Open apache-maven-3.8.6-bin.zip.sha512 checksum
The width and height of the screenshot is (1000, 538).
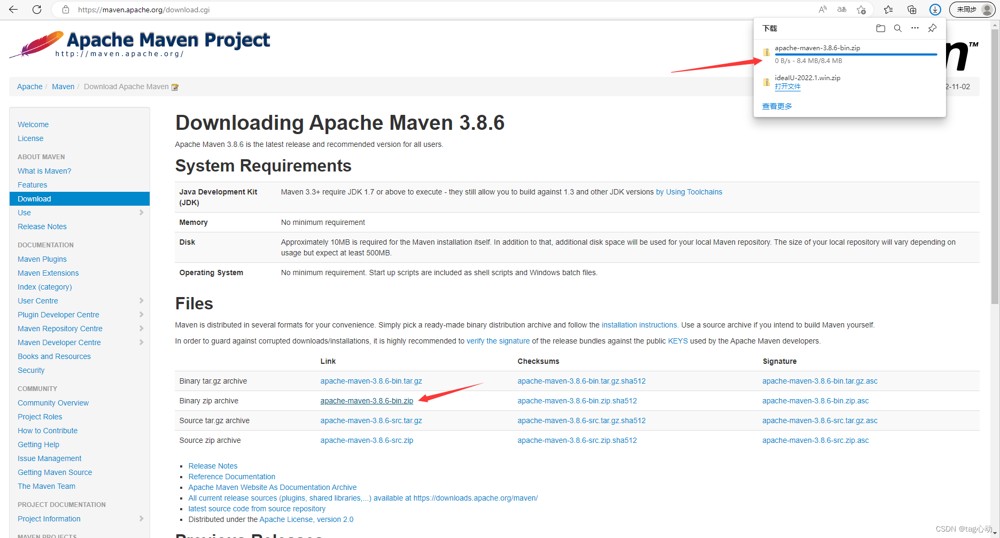click(x=577, y=401)
